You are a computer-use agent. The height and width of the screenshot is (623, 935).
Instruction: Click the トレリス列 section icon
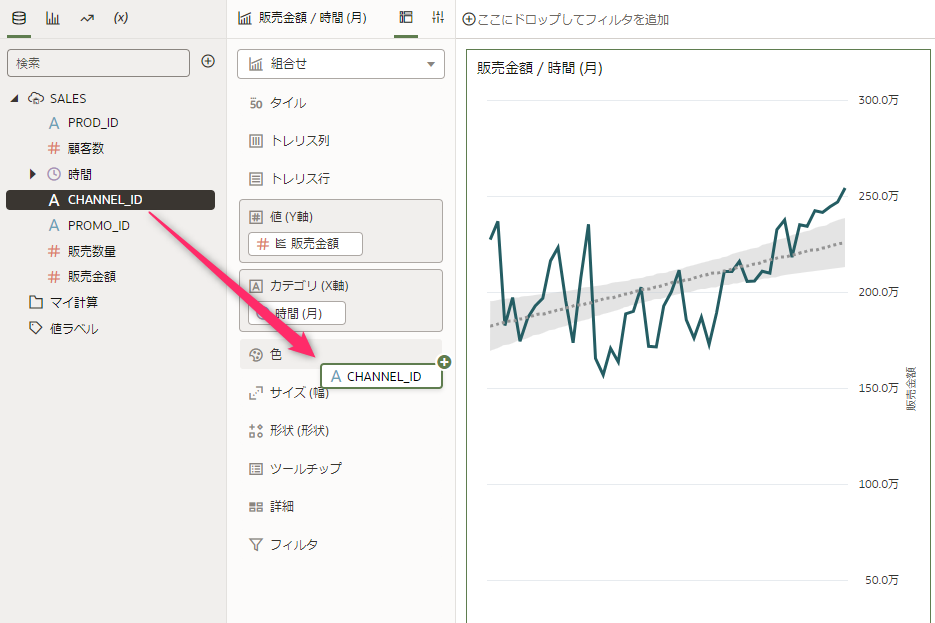pyautogui.click(x=256, y=141)
